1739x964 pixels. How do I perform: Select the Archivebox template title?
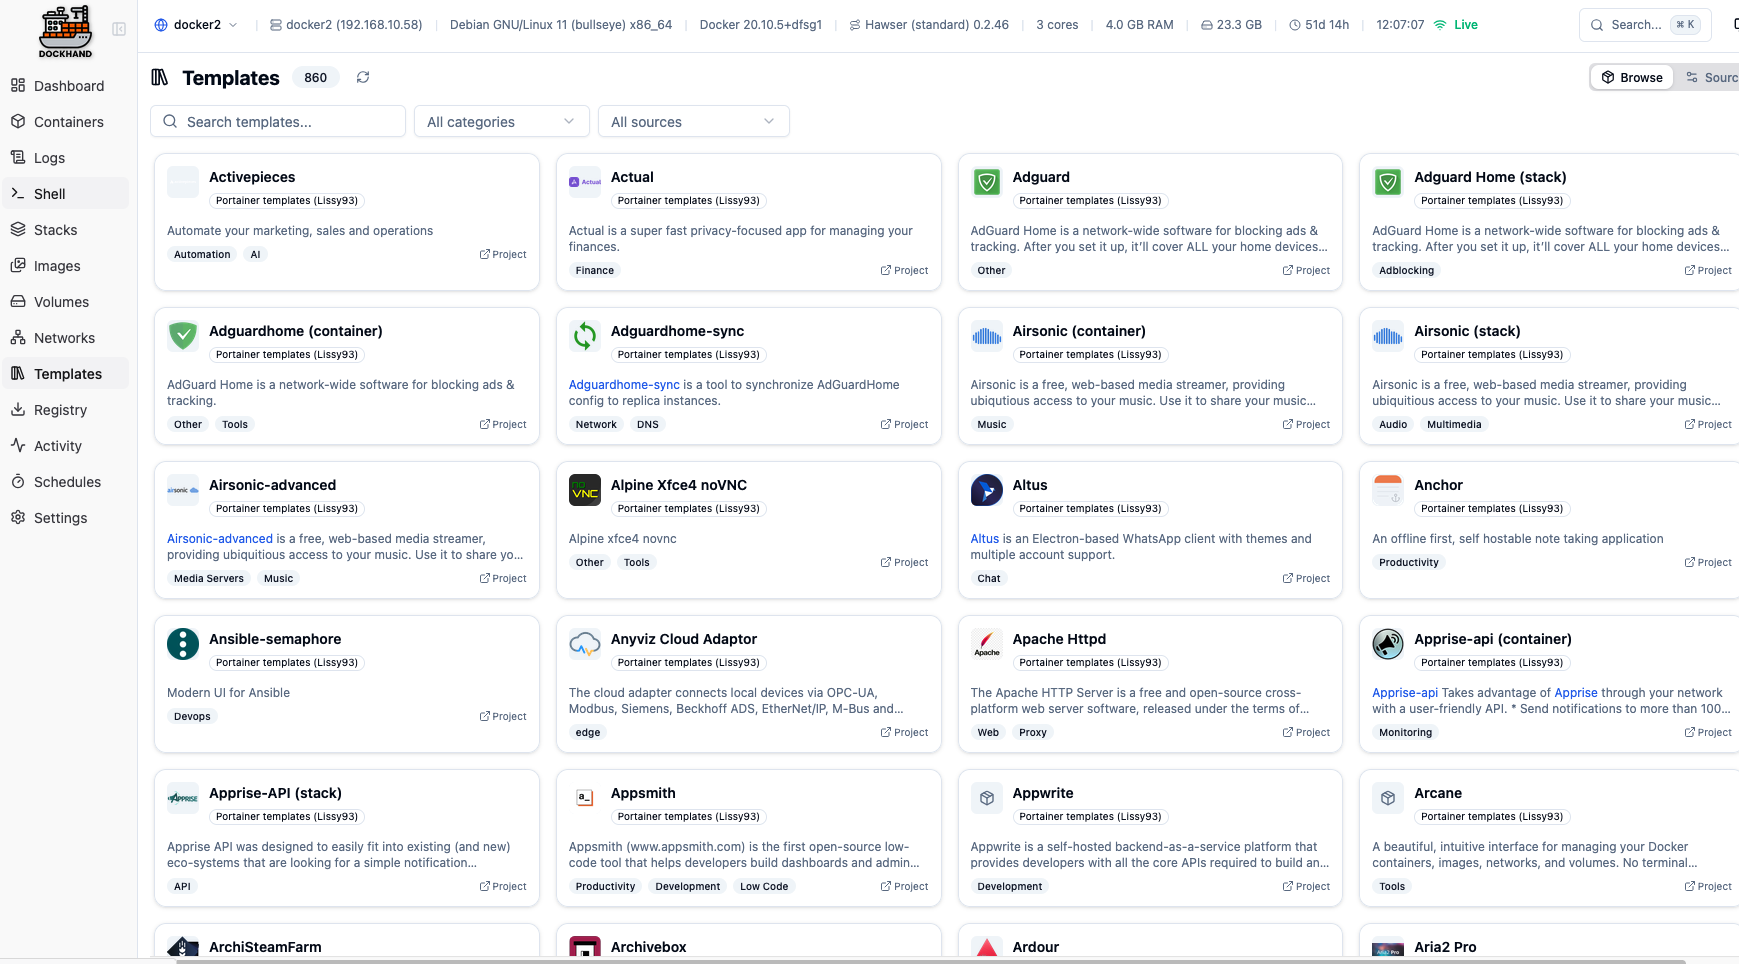point(649,947)
